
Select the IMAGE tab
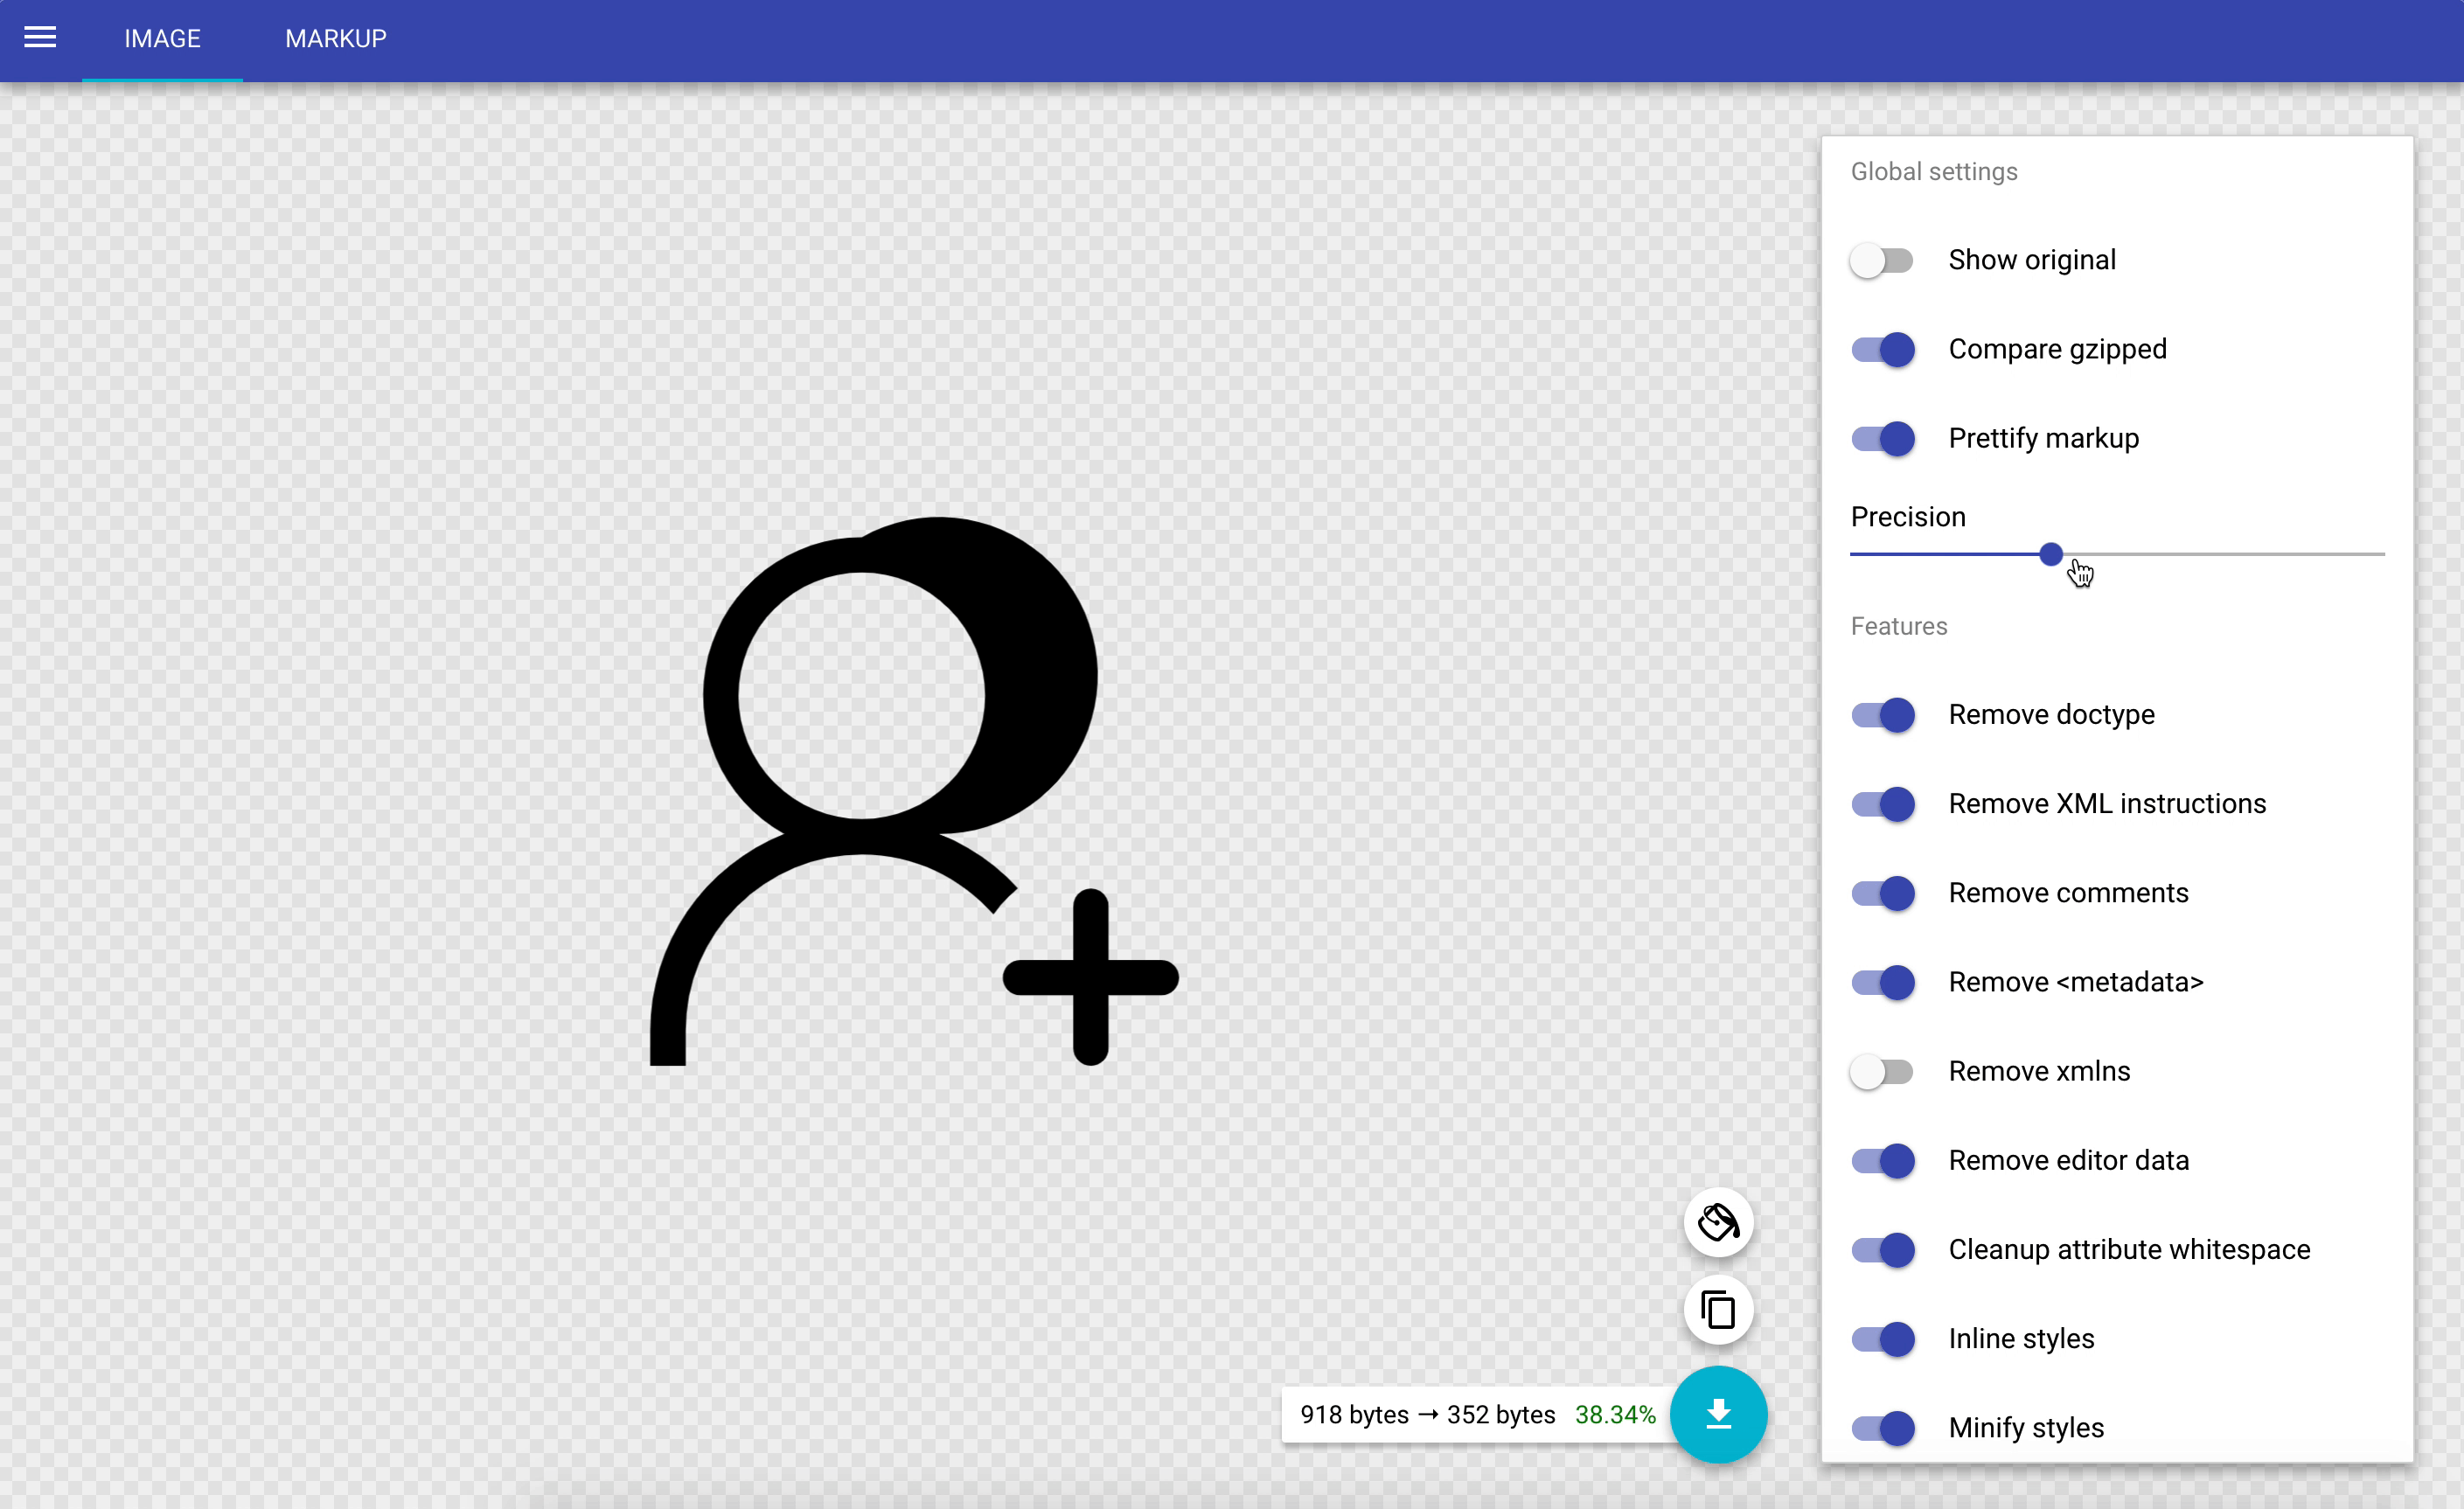162,39
